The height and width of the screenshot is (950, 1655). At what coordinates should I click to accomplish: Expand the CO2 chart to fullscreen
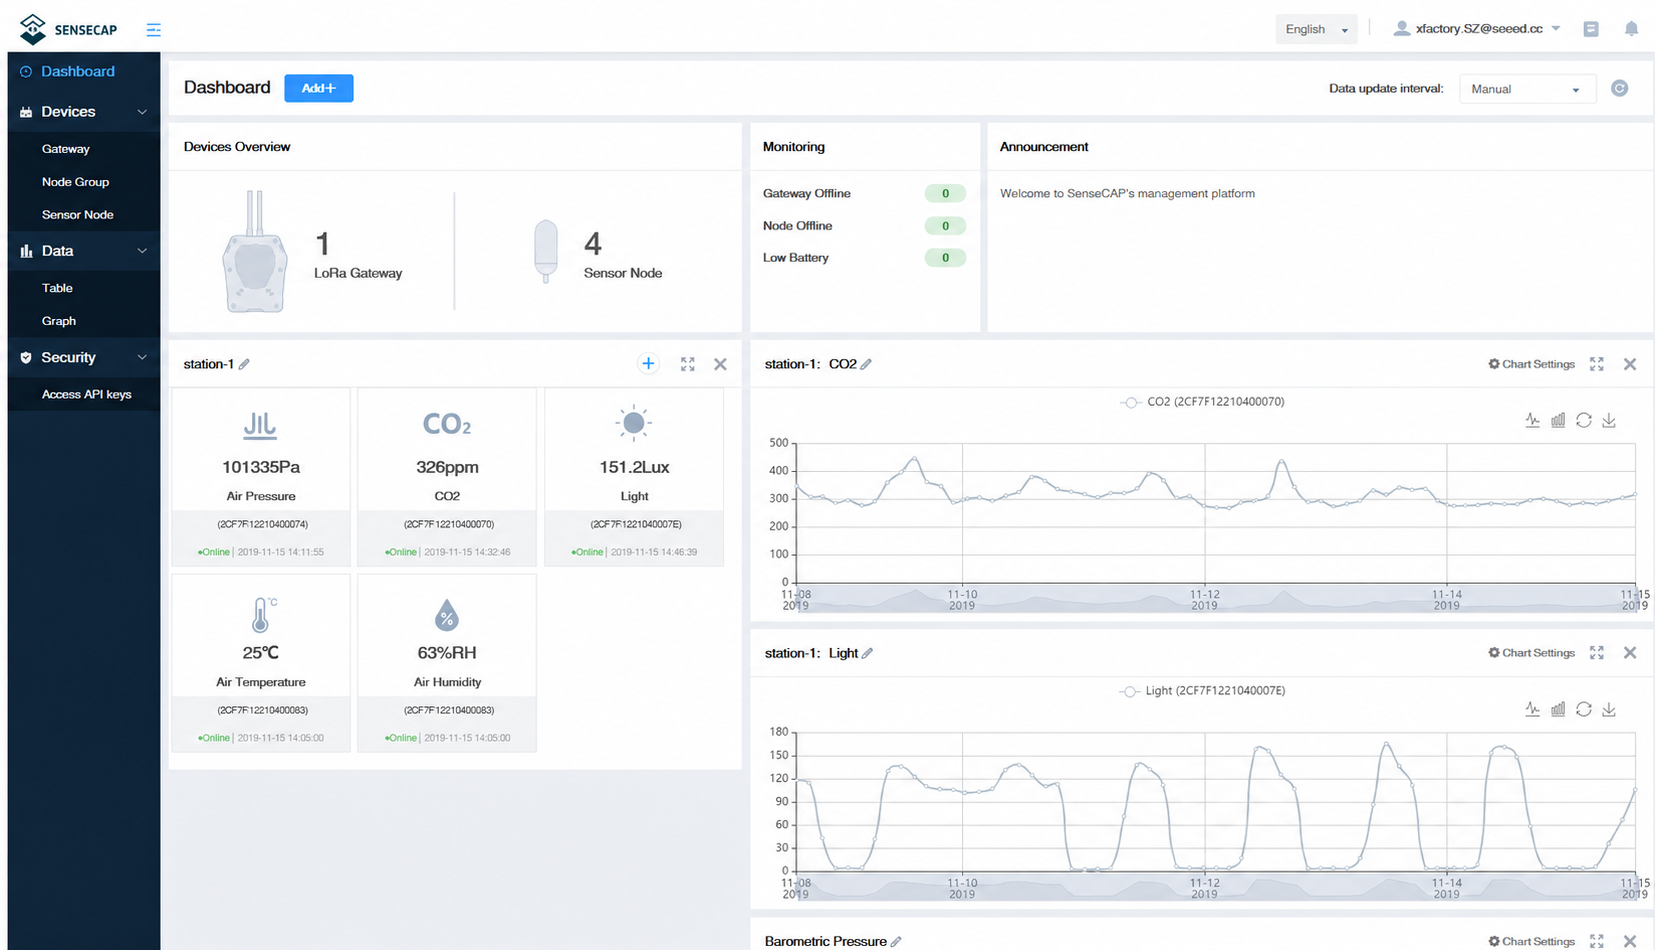tap(1596, 364)
